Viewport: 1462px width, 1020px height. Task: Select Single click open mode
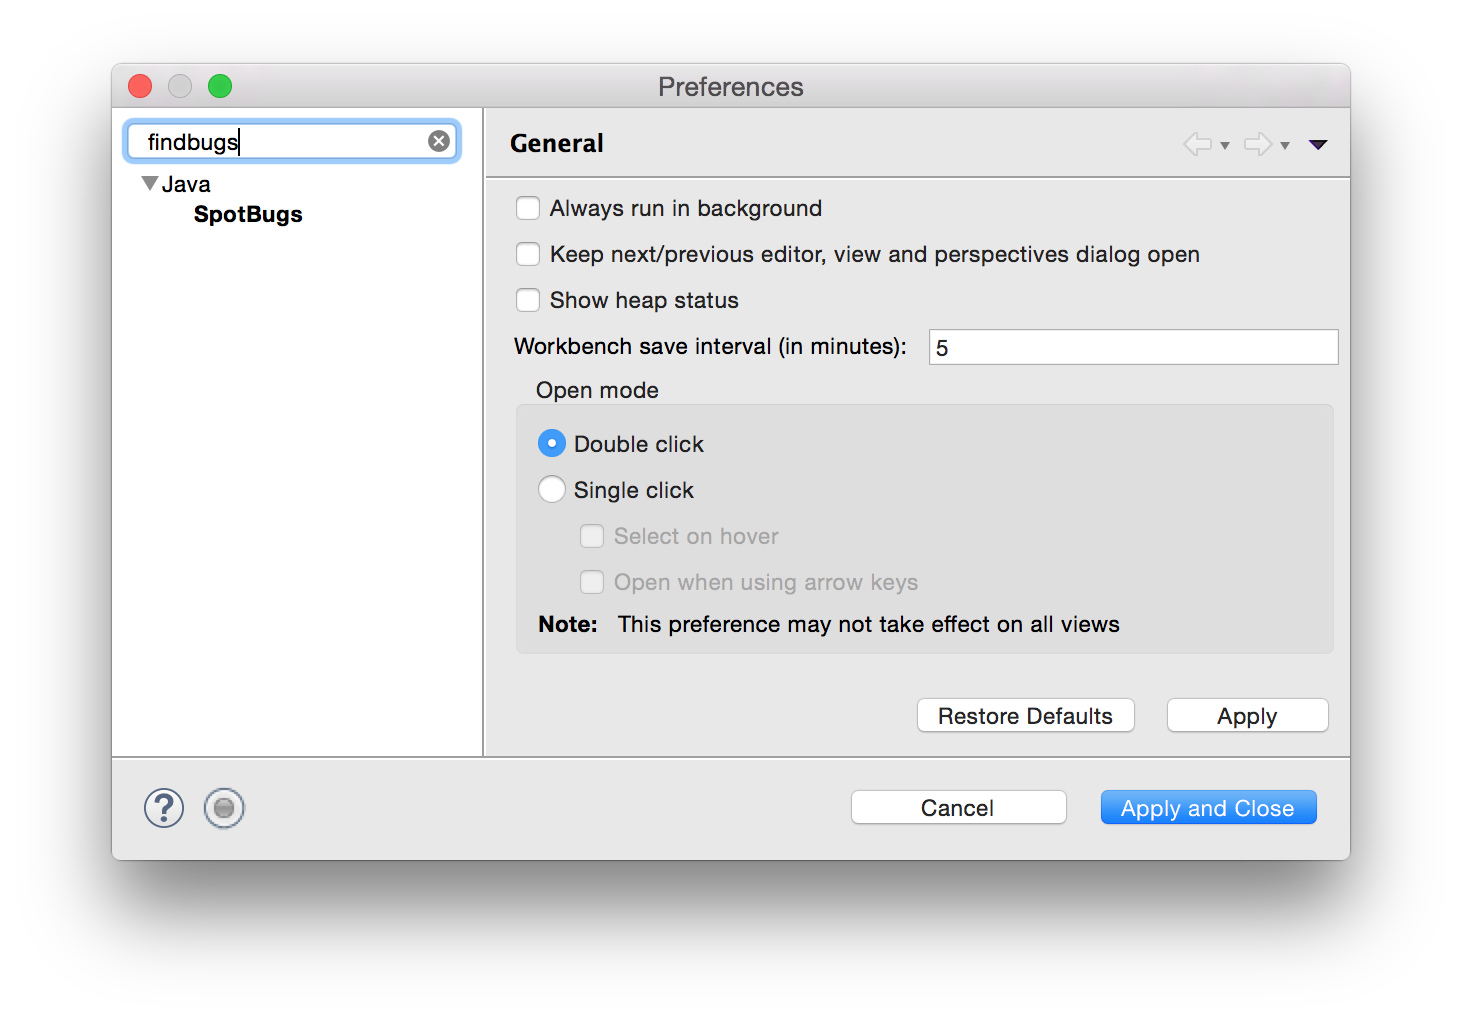coord(551,489)
